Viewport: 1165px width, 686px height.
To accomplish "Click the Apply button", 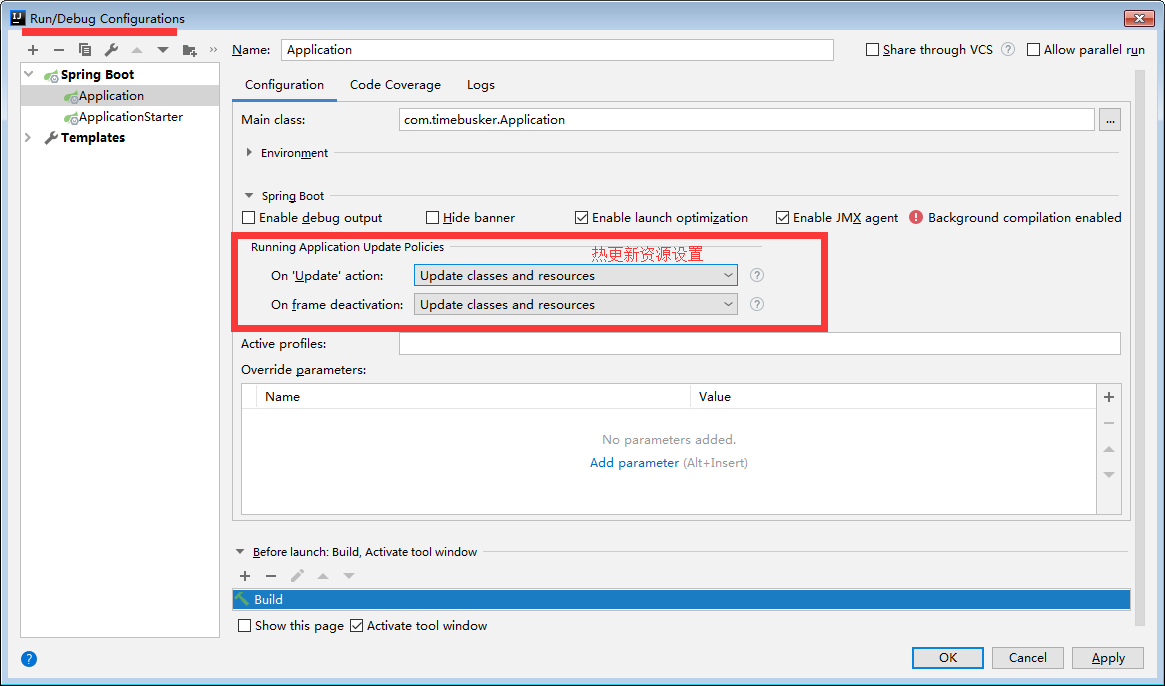I will (x=1107, y=658).
